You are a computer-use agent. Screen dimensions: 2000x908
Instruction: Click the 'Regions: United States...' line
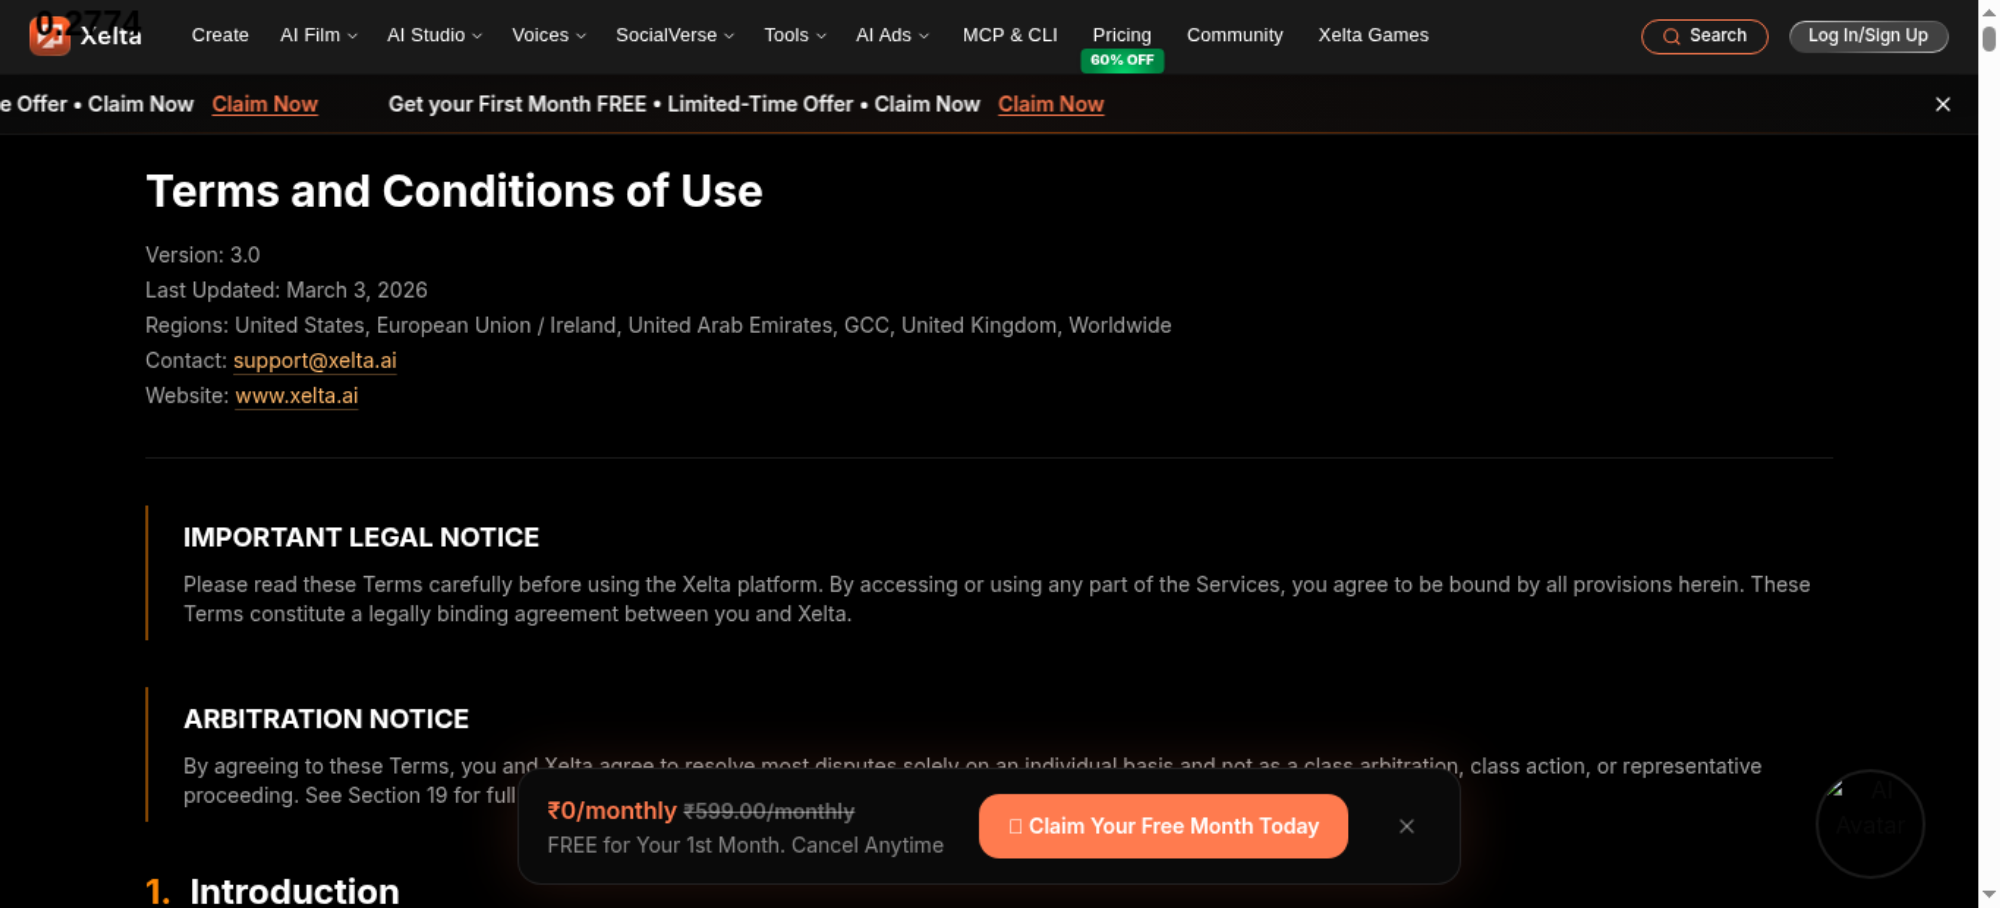click(x=658, y=325)
